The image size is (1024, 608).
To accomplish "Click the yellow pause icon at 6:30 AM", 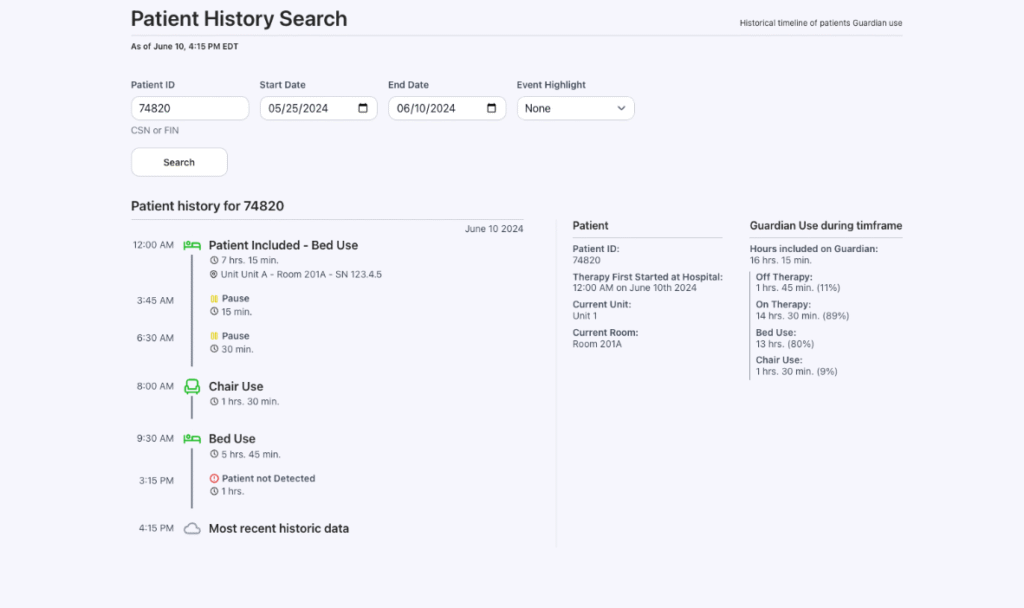I will [x=214, y=337].
